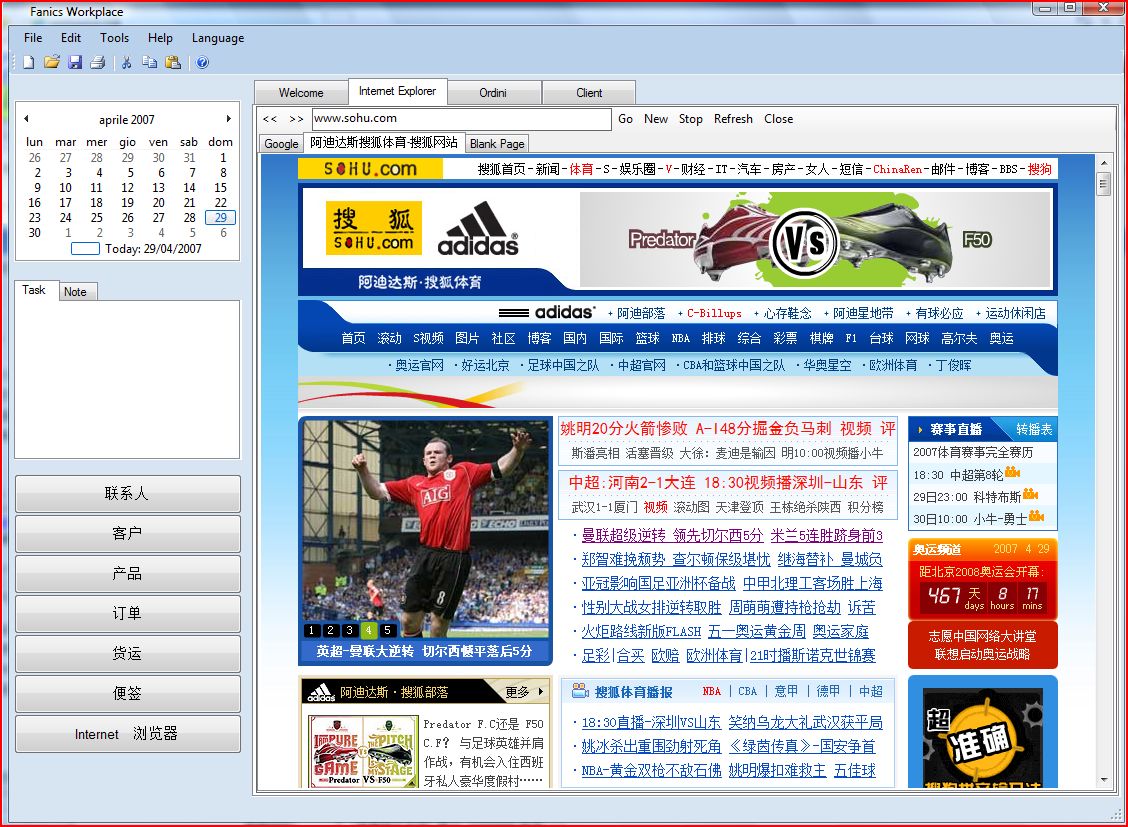The height and width of the screenshot is (827, 1128).
Task: Click the New document toolbar icon
Action: click(29, 63)
